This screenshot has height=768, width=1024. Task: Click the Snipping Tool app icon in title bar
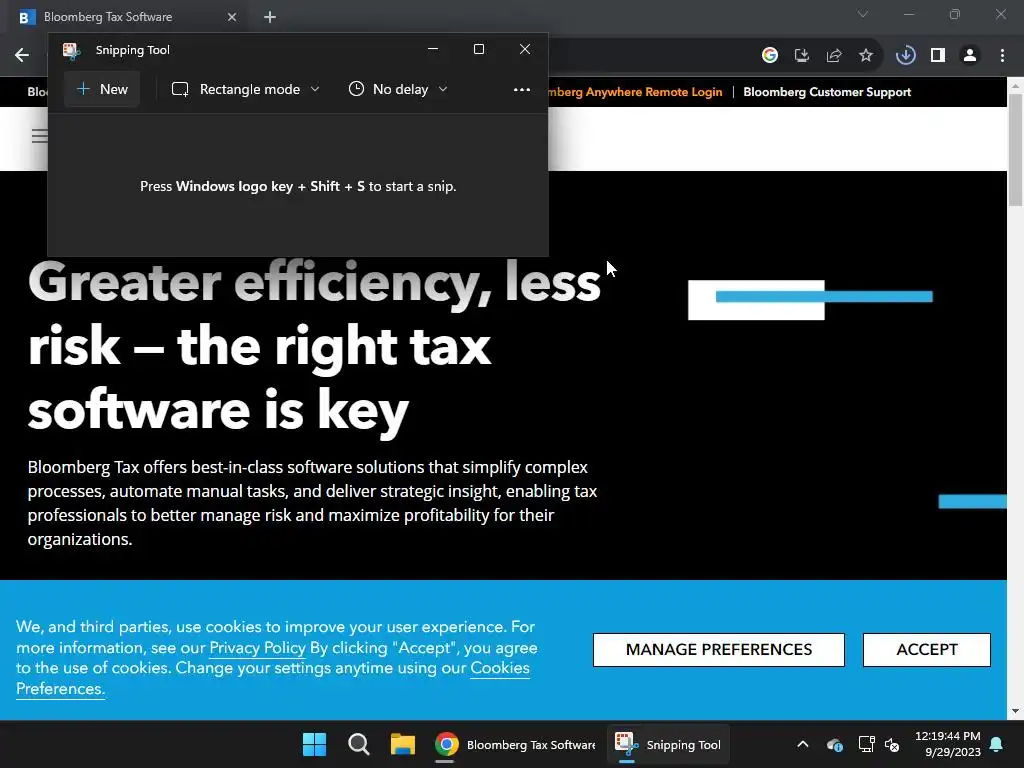[x=71, y=50]
